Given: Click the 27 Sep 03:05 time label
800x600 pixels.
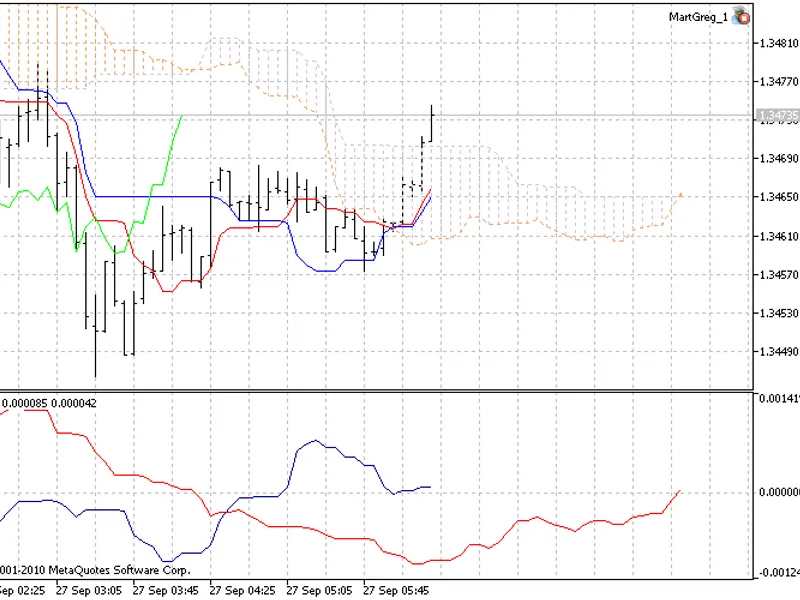Looking at the screenshot, I should click(x=89, y=591).
